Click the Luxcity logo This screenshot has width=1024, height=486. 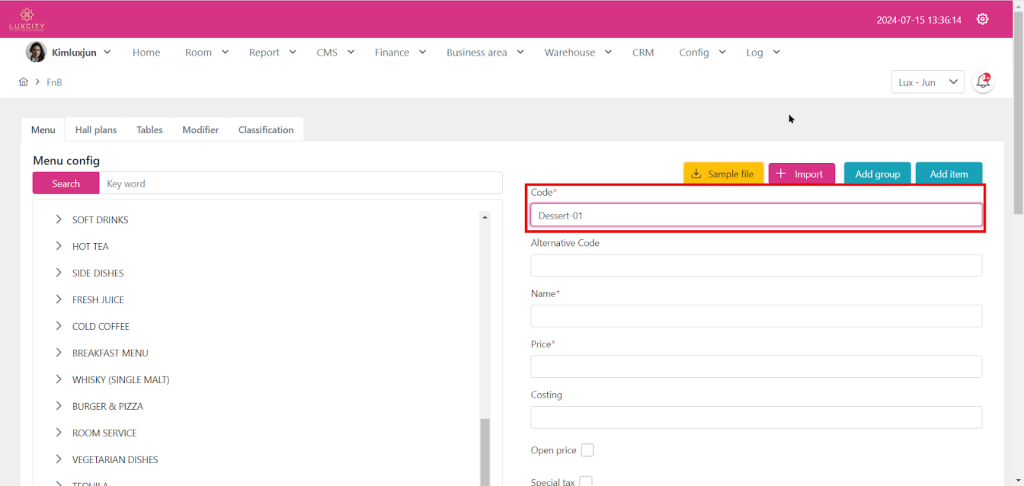pyautogui.click(x=28, y=19)
